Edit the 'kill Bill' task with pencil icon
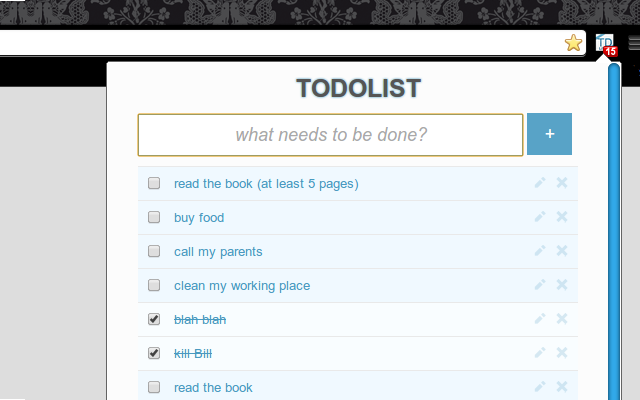640x400 pixels. pos(540,352)
